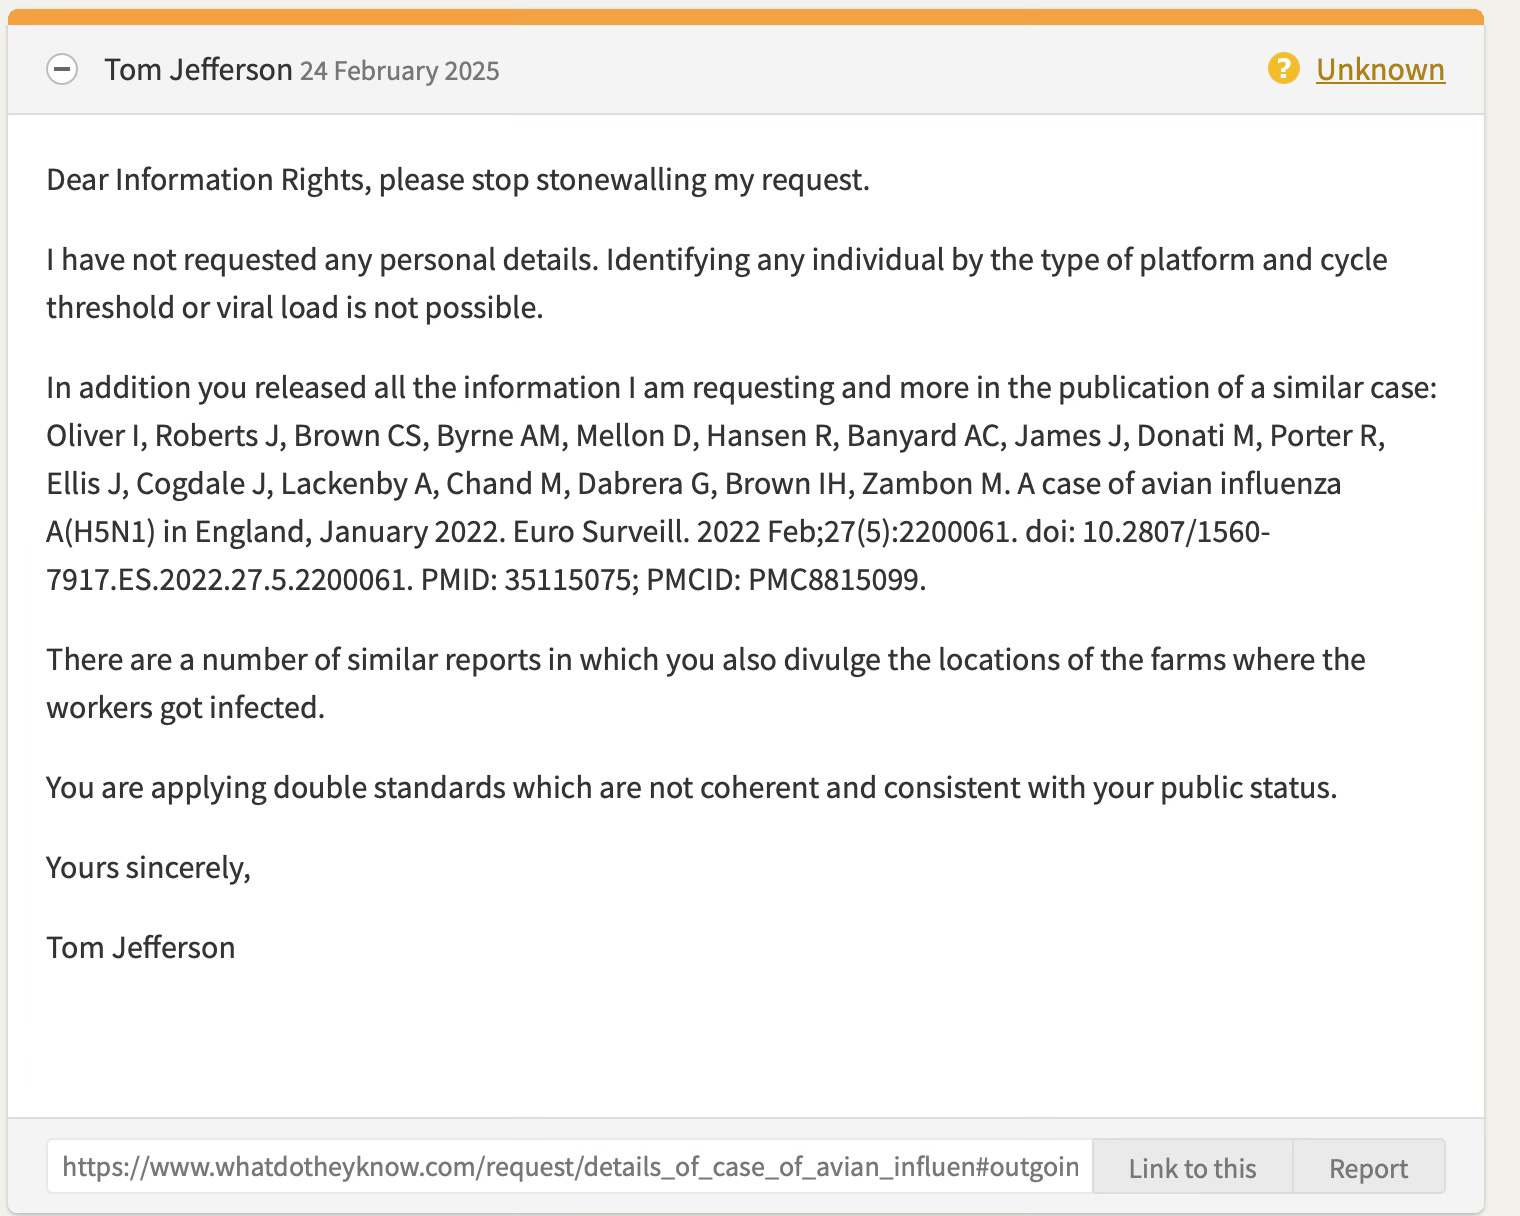Open the Unknown status link
This screenshot has width=1520, height=1216.
pyautogui.click(x=1380, y=69)
